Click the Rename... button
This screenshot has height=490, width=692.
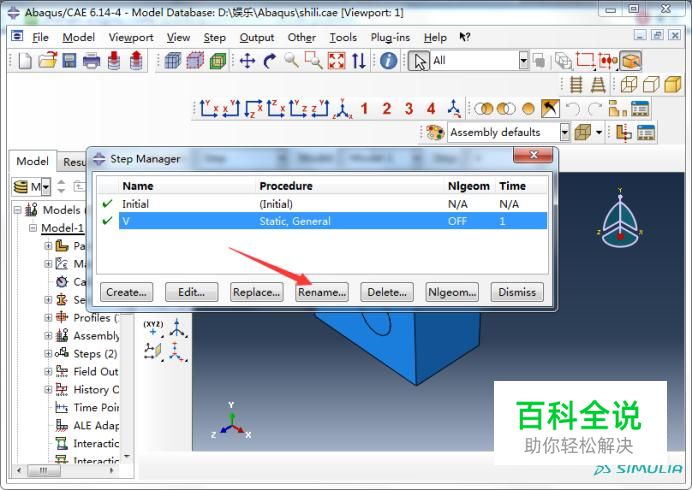click(x=322, y=292)
